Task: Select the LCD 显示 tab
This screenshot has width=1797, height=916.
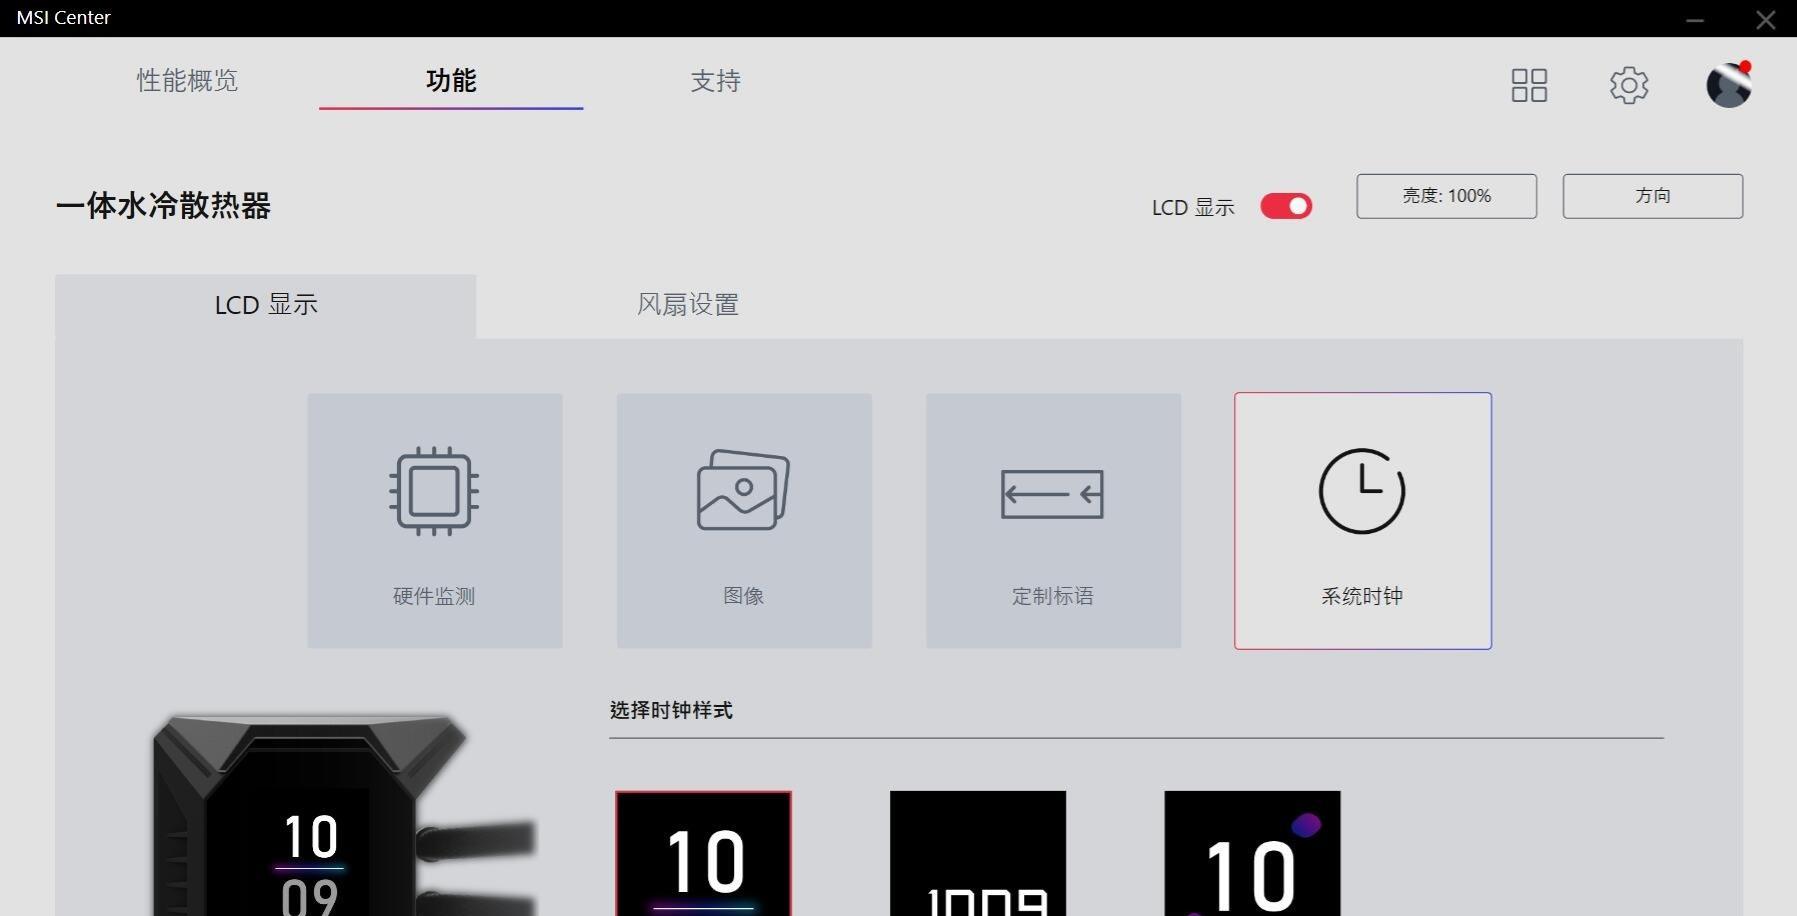Action: coord(266,305)
